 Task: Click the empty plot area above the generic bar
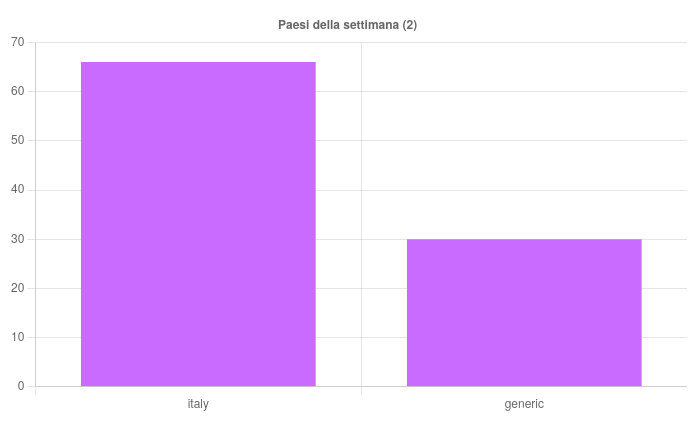tap(524, 140)
